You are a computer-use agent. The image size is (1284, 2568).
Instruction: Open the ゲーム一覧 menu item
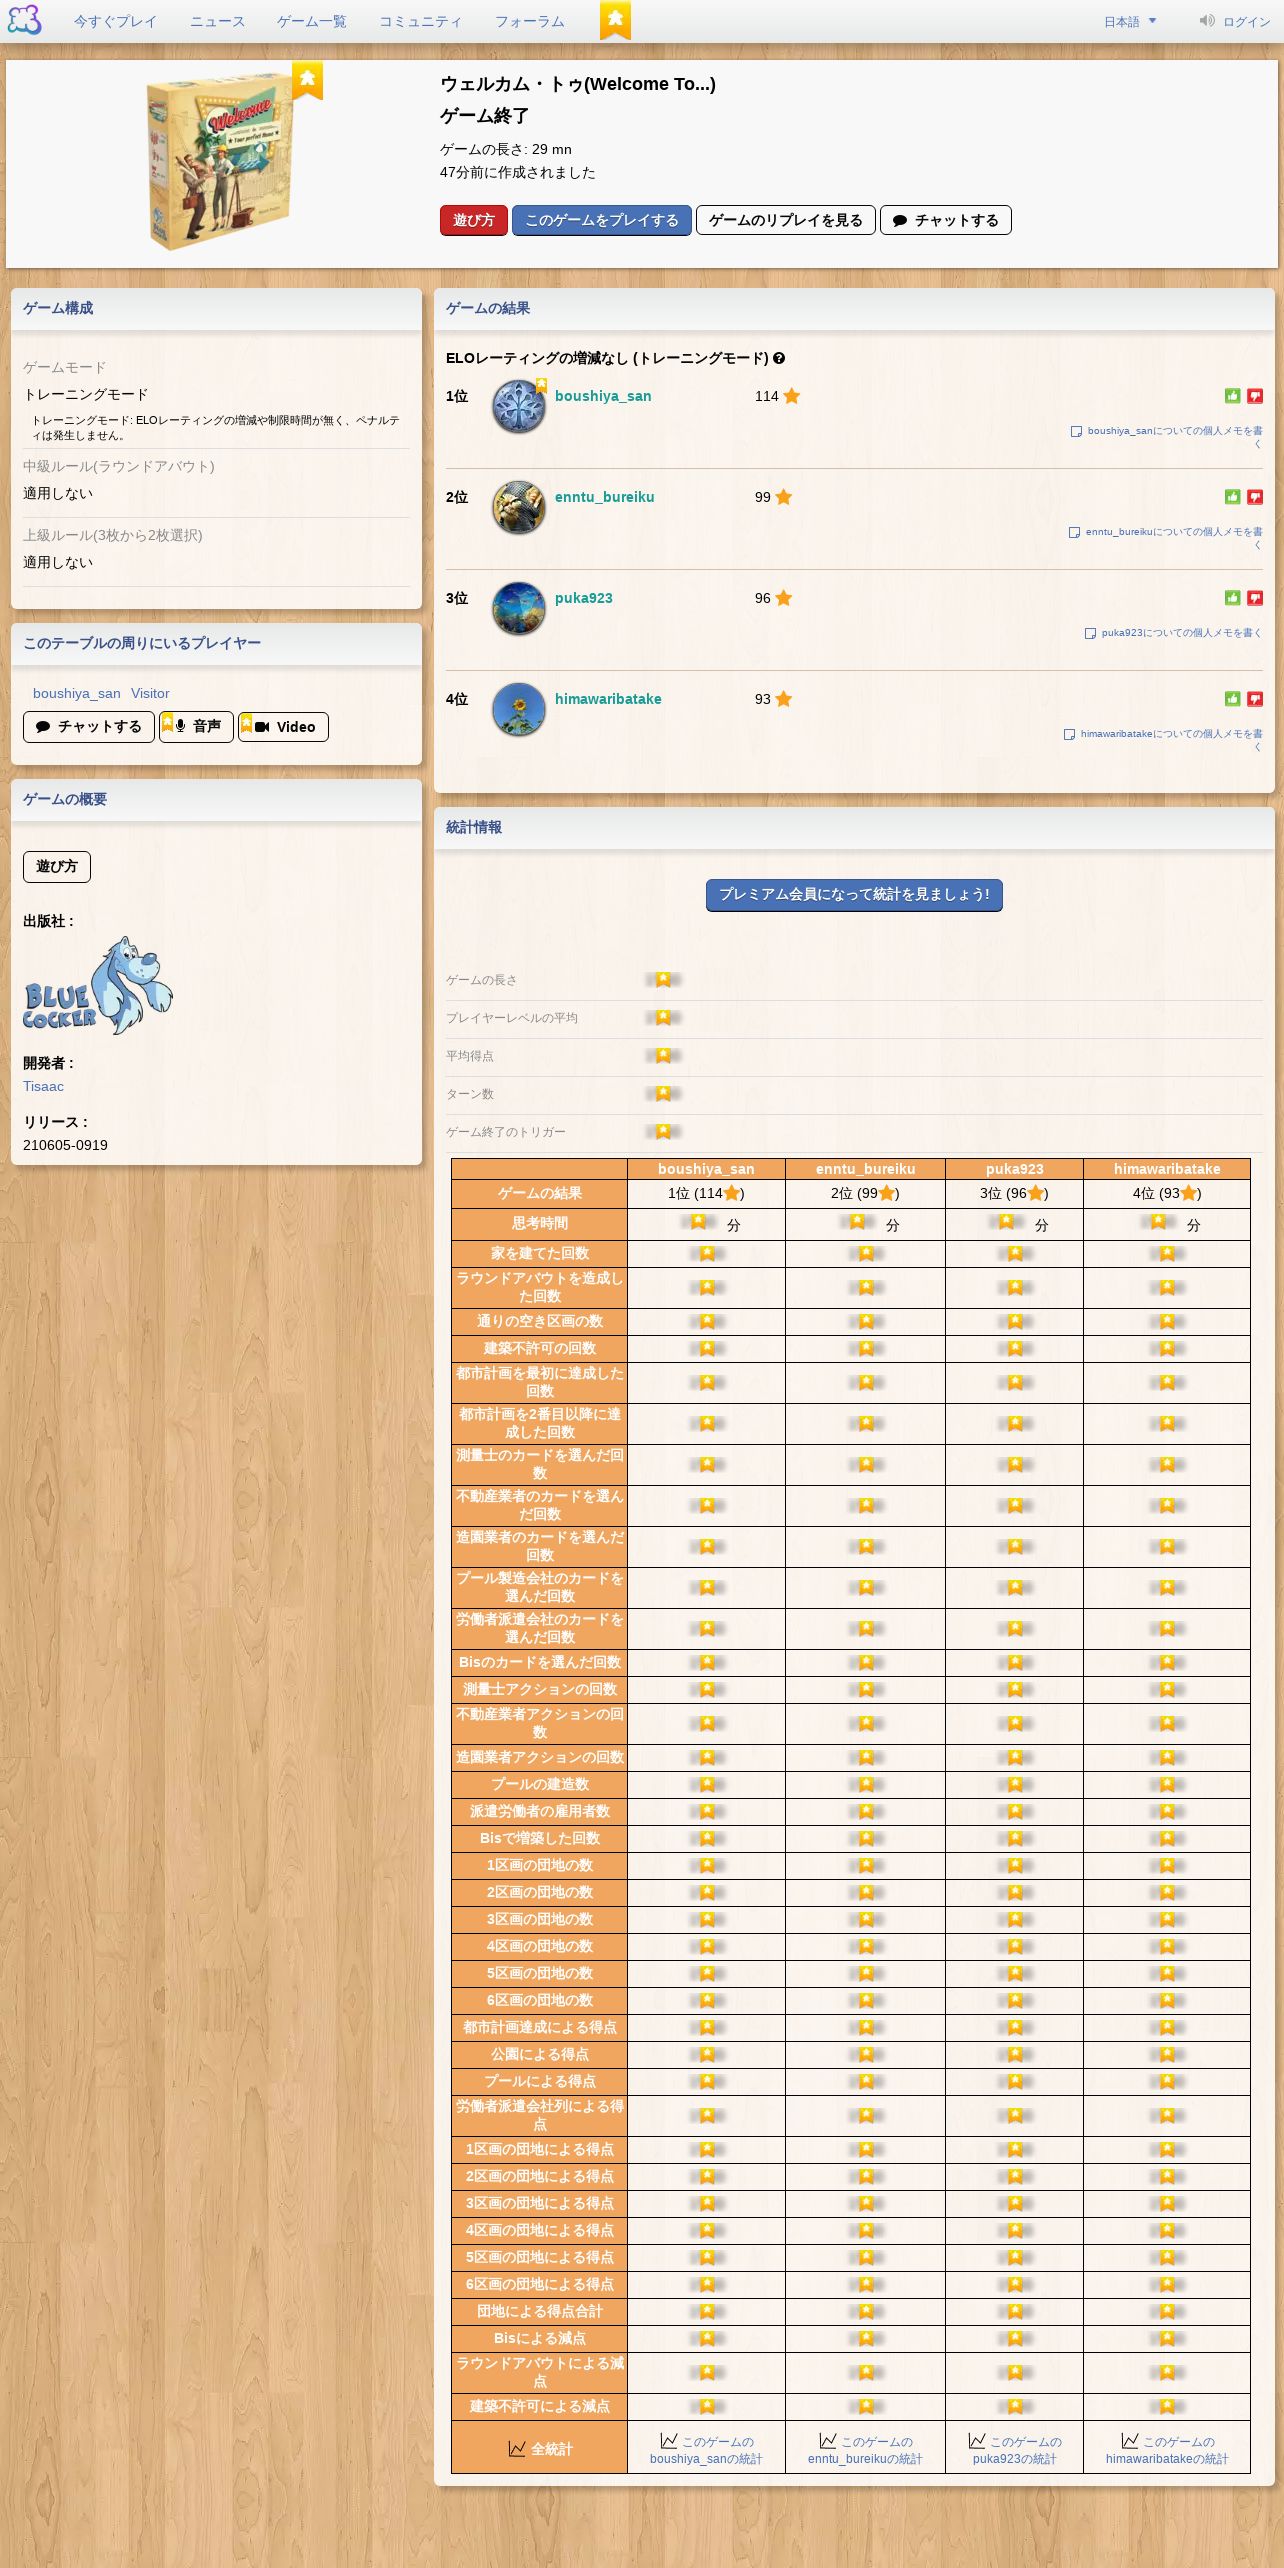tap(311, 21)
